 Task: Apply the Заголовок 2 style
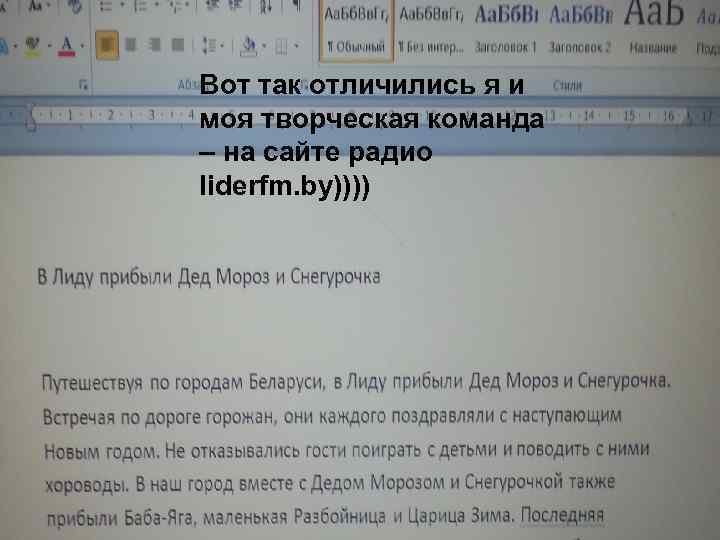tap(580, 30)
